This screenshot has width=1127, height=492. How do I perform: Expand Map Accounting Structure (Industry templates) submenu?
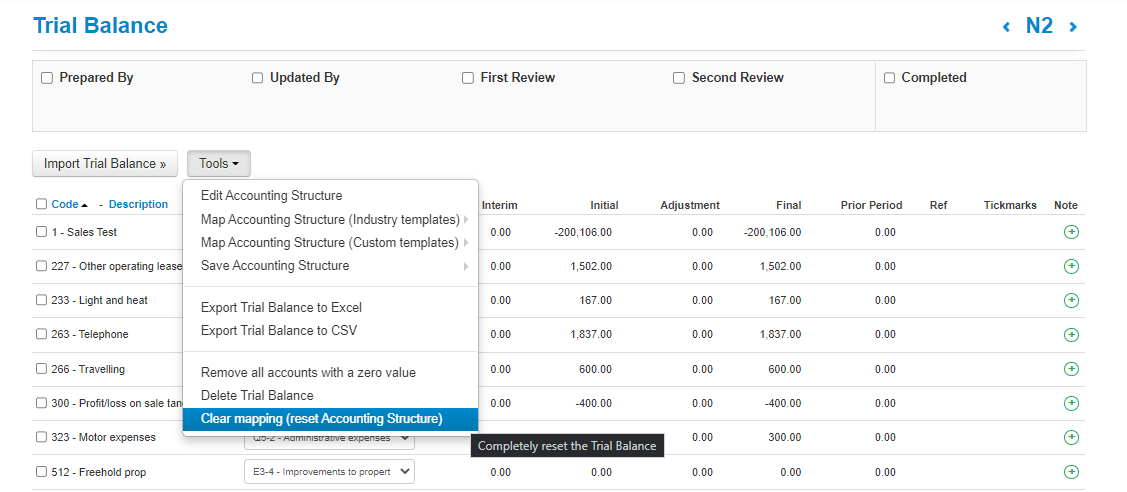(x=331, y=219)
